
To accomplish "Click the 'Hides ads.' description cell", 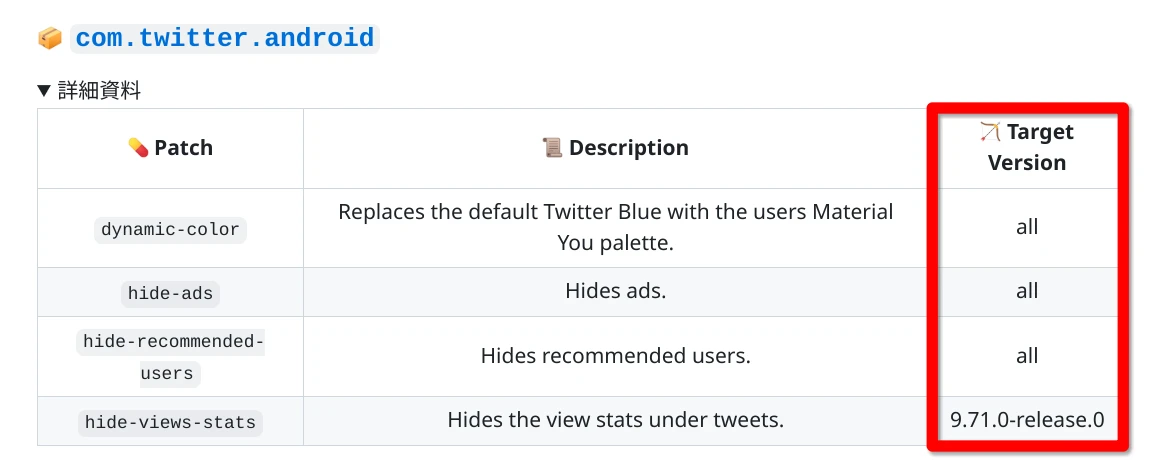I will [x=615, y=291].
